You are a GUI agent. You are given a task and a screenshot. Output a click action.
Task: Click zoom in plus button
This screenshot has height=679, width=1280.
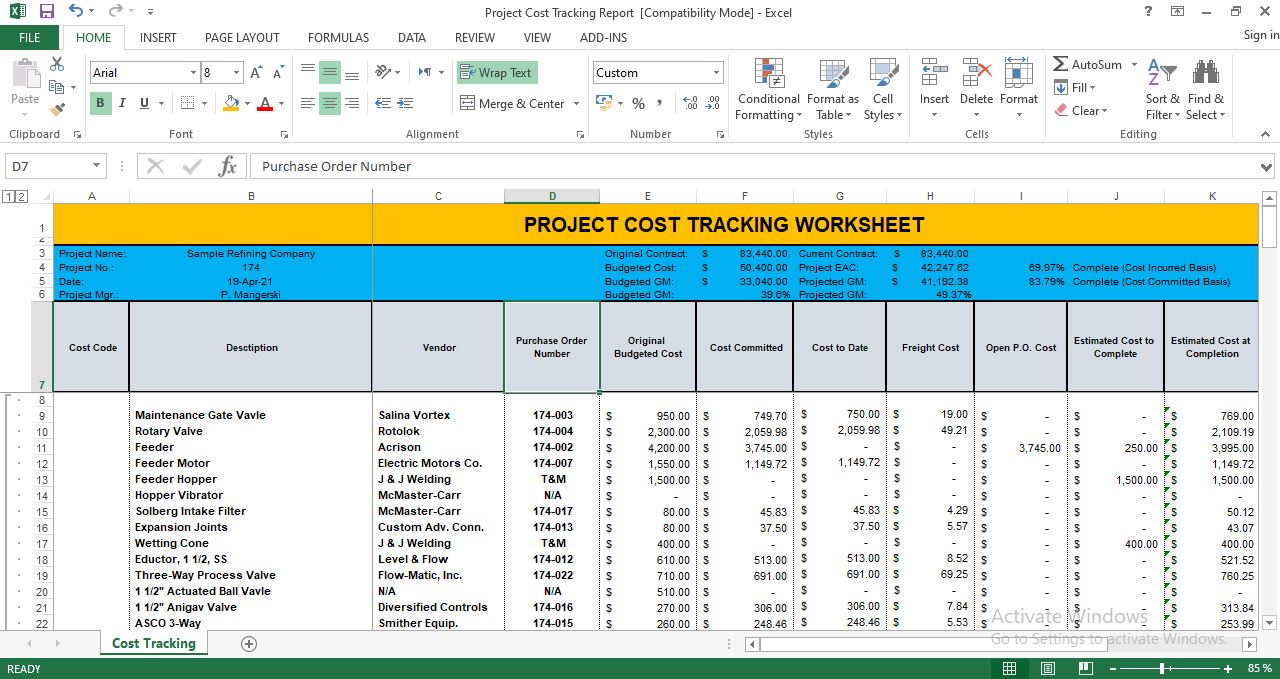(1228, 668)
